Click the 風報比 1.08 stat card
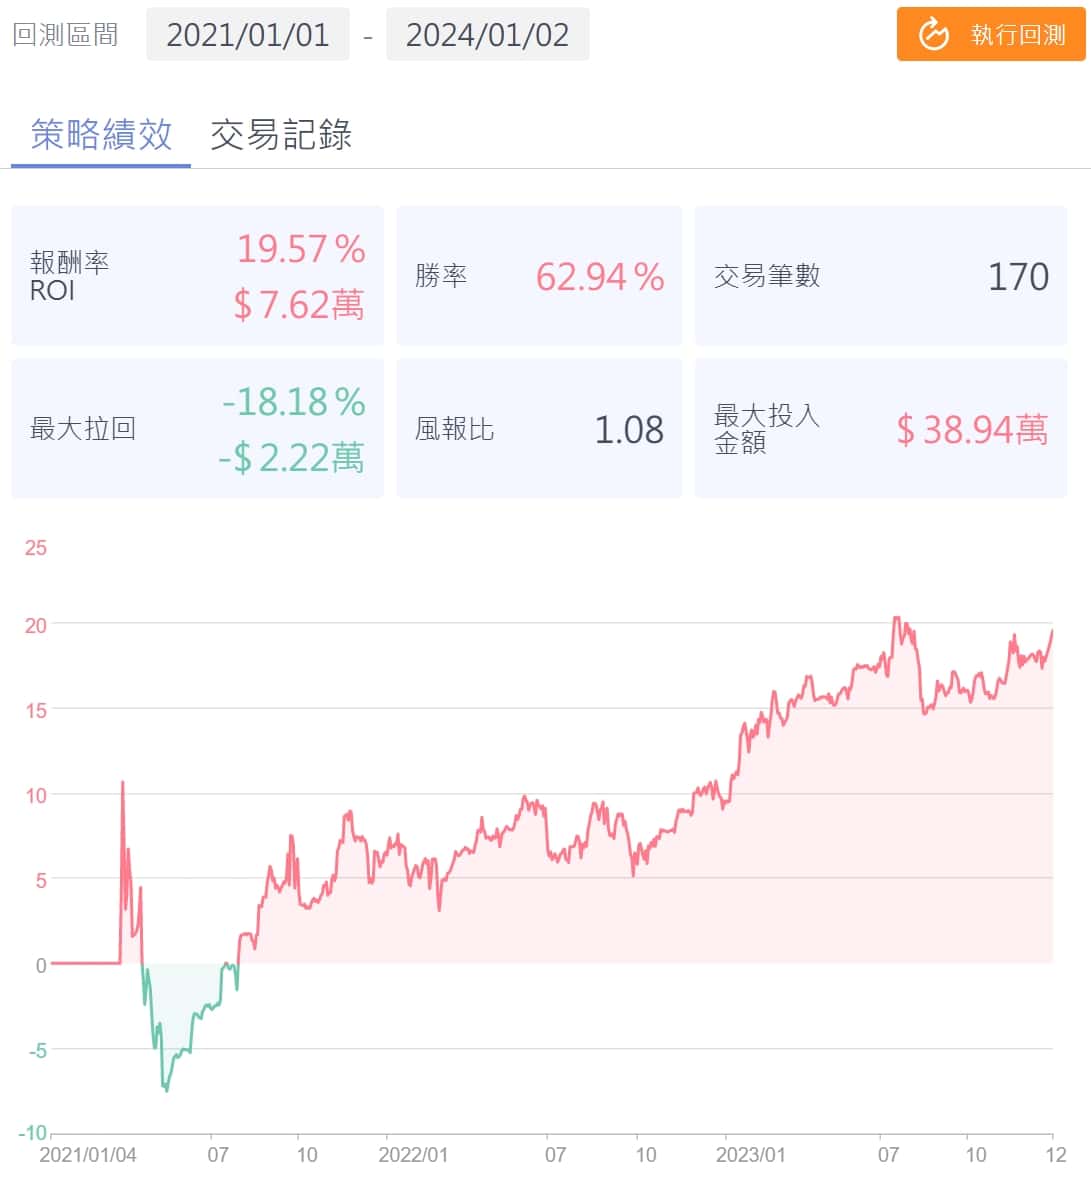Image resolution: width=1091 pixels, height=1181 pixels. click(539, 429)
